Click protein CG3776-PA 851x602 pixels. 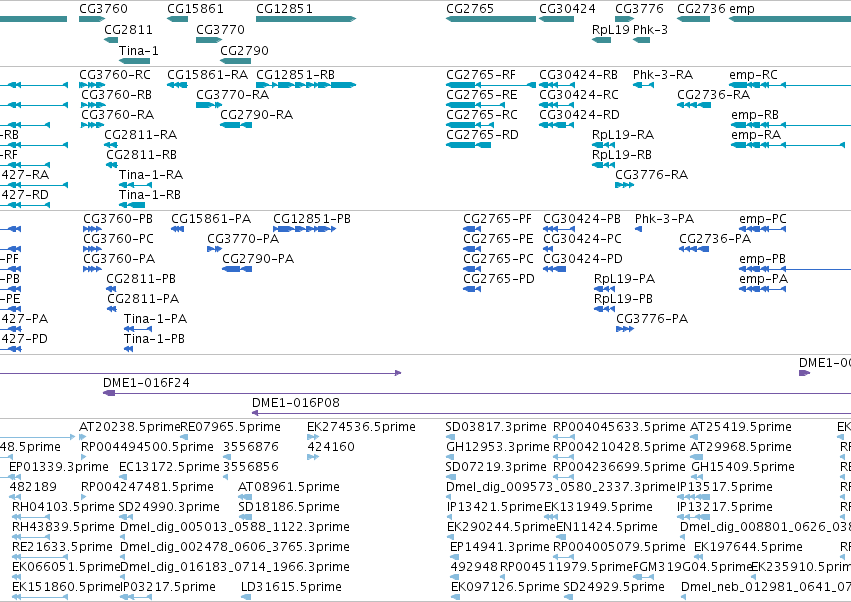pos(625,329)
